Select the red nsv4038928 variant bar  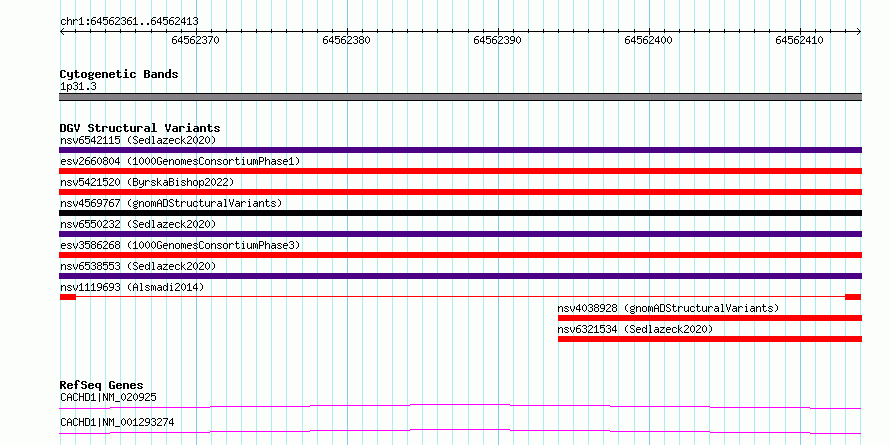pyautogui.click(x=710, y=318)
